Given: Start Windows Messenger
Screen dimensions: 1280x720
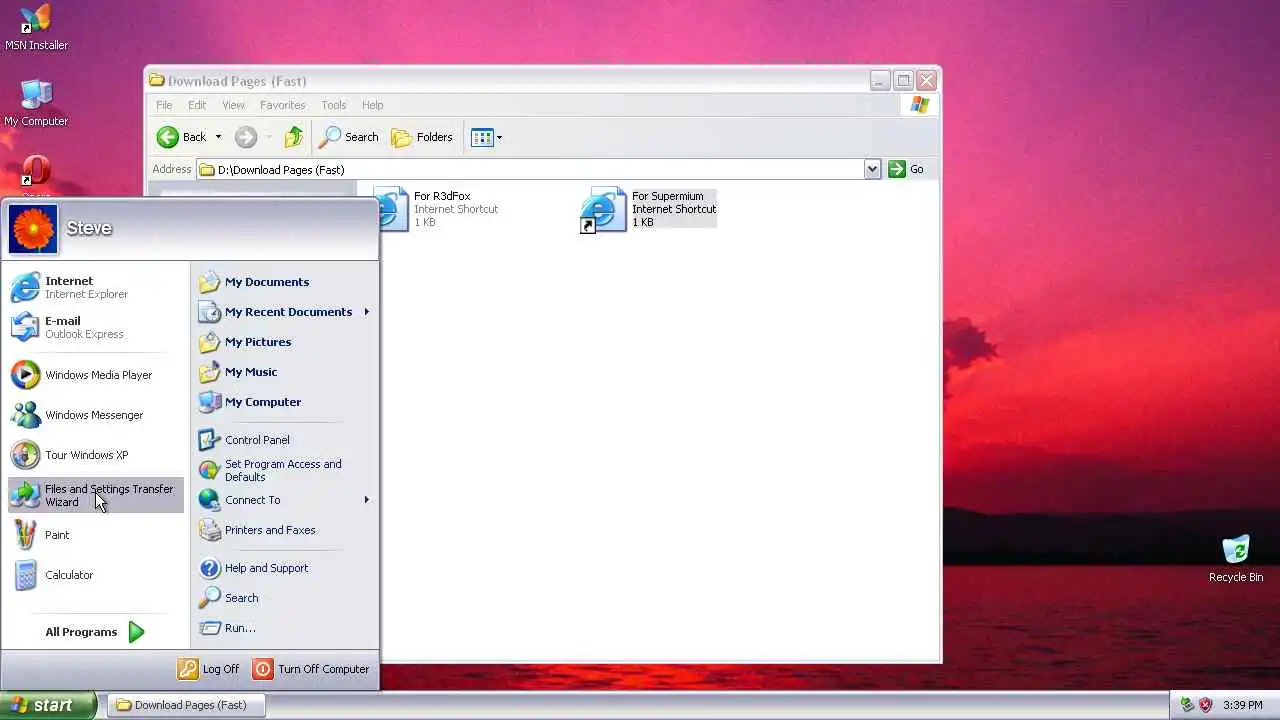Looking at the screenshot, I should [95, 415].
